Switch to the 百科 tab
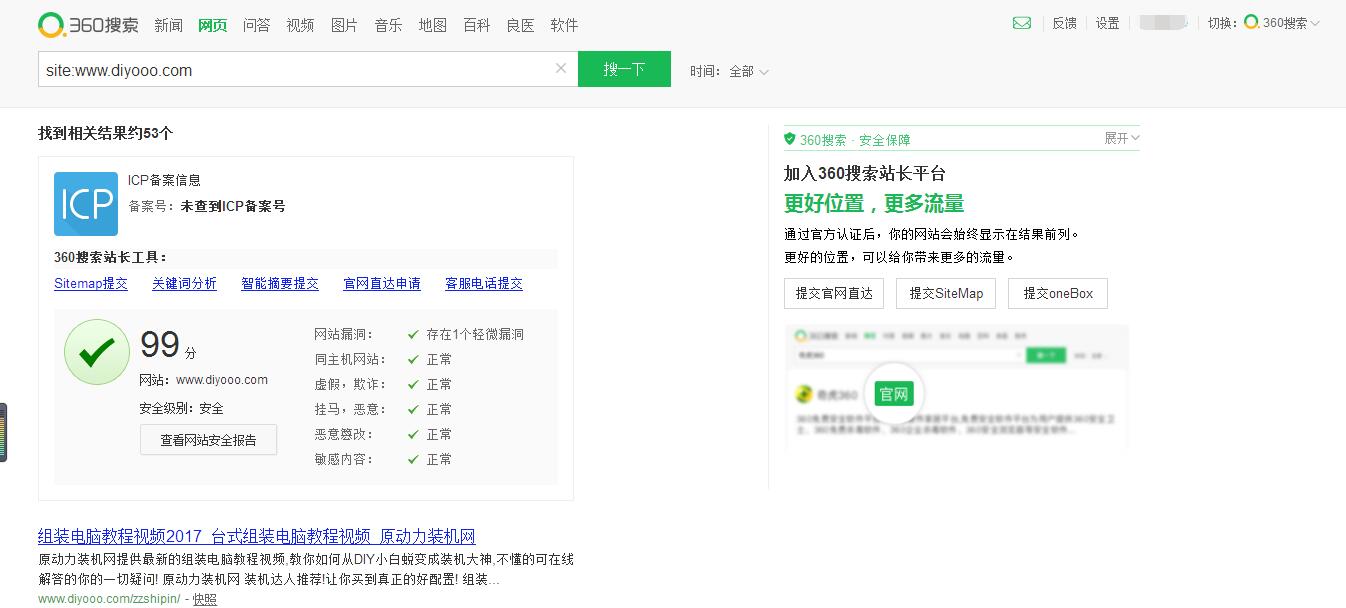 tap(476, 25)
